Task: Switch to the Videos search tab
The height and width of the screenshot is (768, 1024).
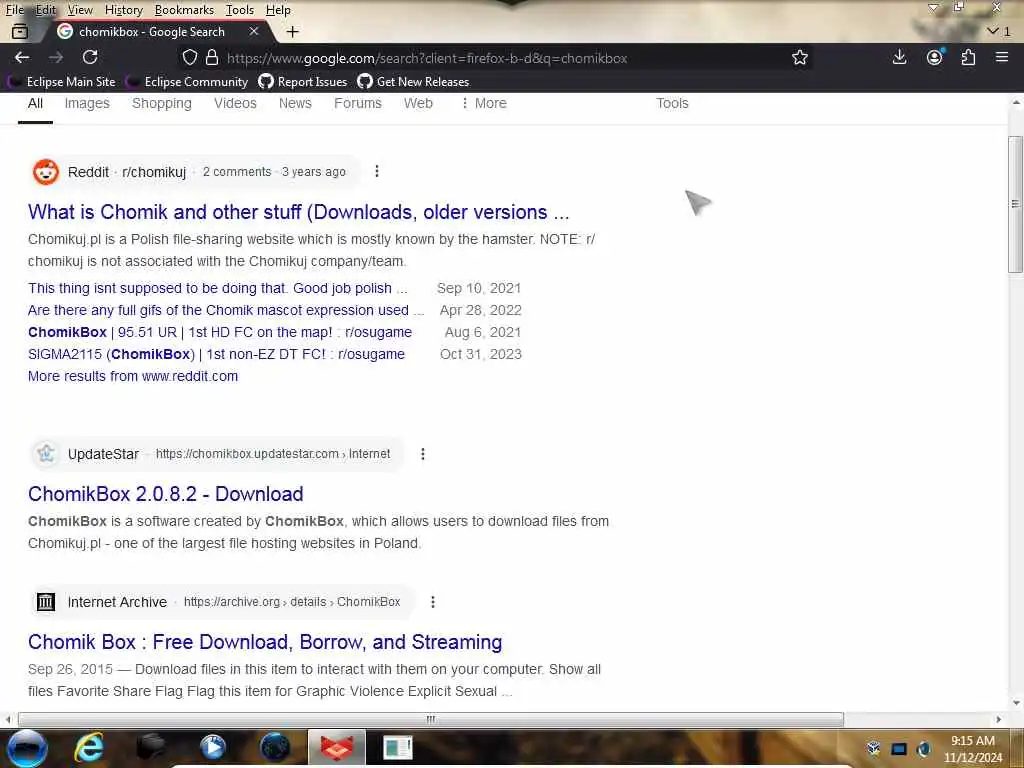Action: coord(235,103)
